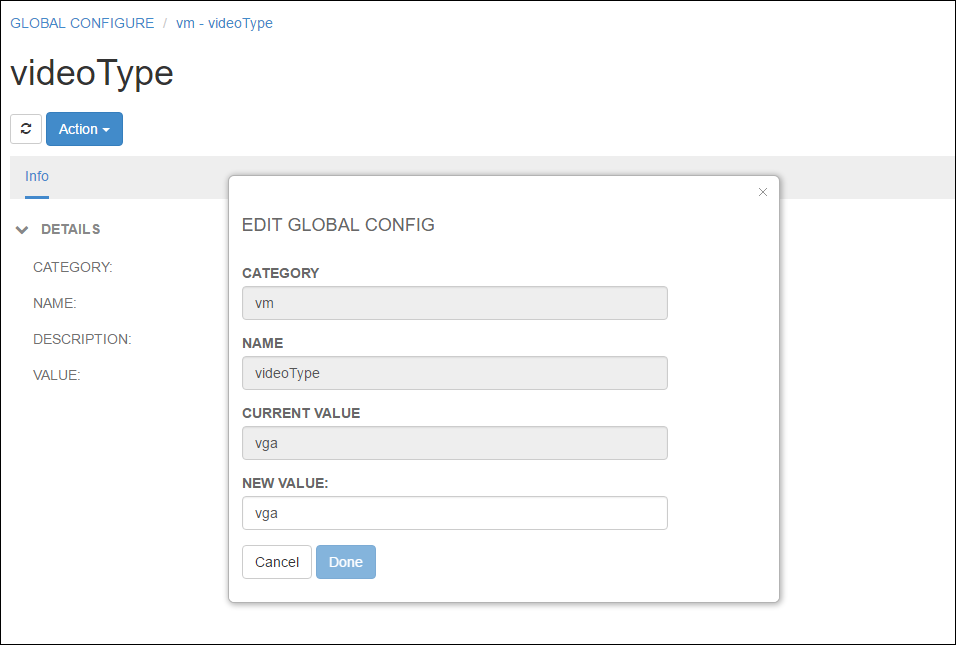Click the Current Value field in dialog
The height and width of the screenshot is (645, 956).
pos(454,443)
